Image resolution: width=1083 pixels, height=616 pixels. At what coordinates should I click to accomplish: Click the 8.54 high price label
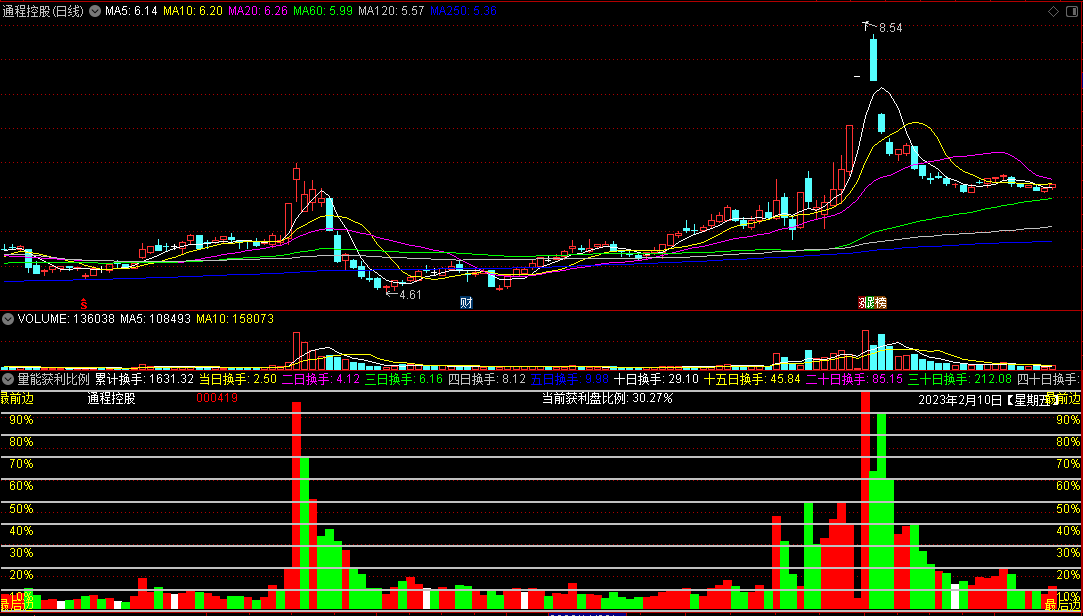point(890,28)
